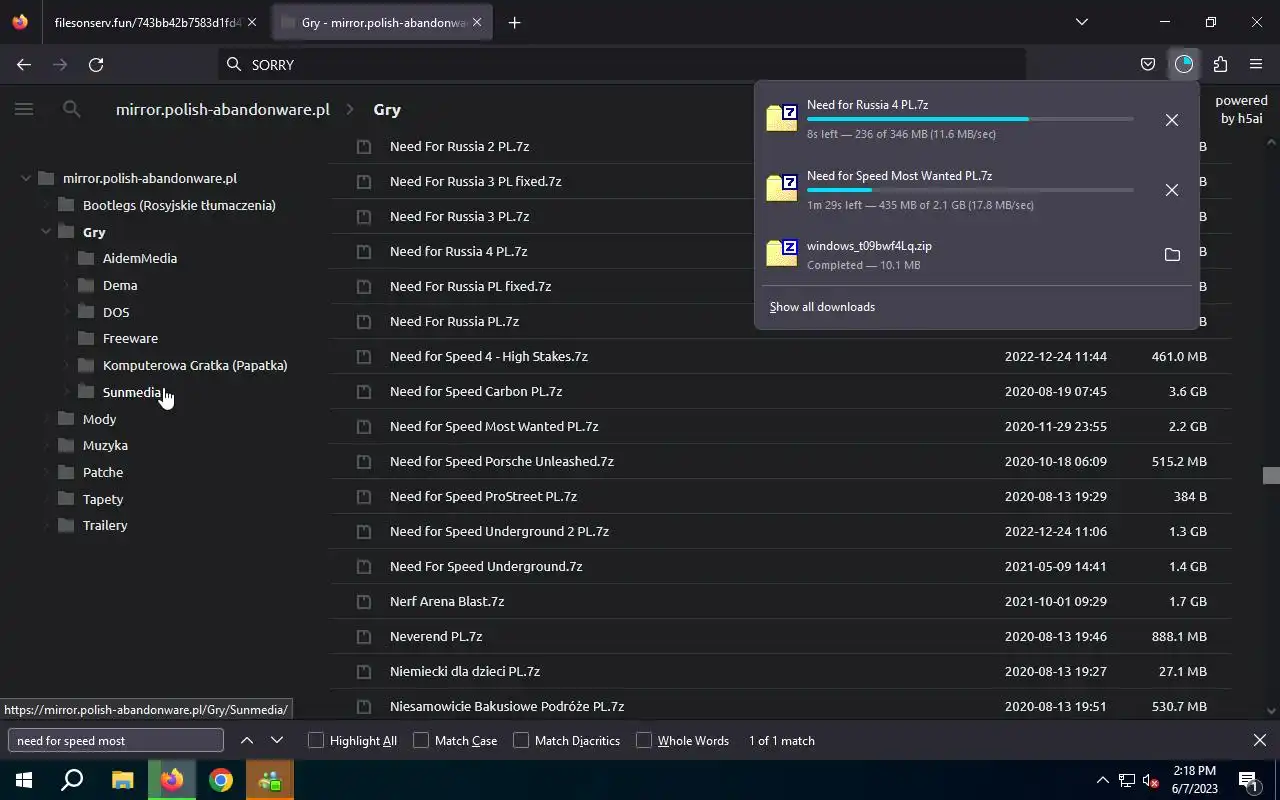
Task: Enable Highlight All checkbox
Action: pyautogui.click(x=316, y=740)
